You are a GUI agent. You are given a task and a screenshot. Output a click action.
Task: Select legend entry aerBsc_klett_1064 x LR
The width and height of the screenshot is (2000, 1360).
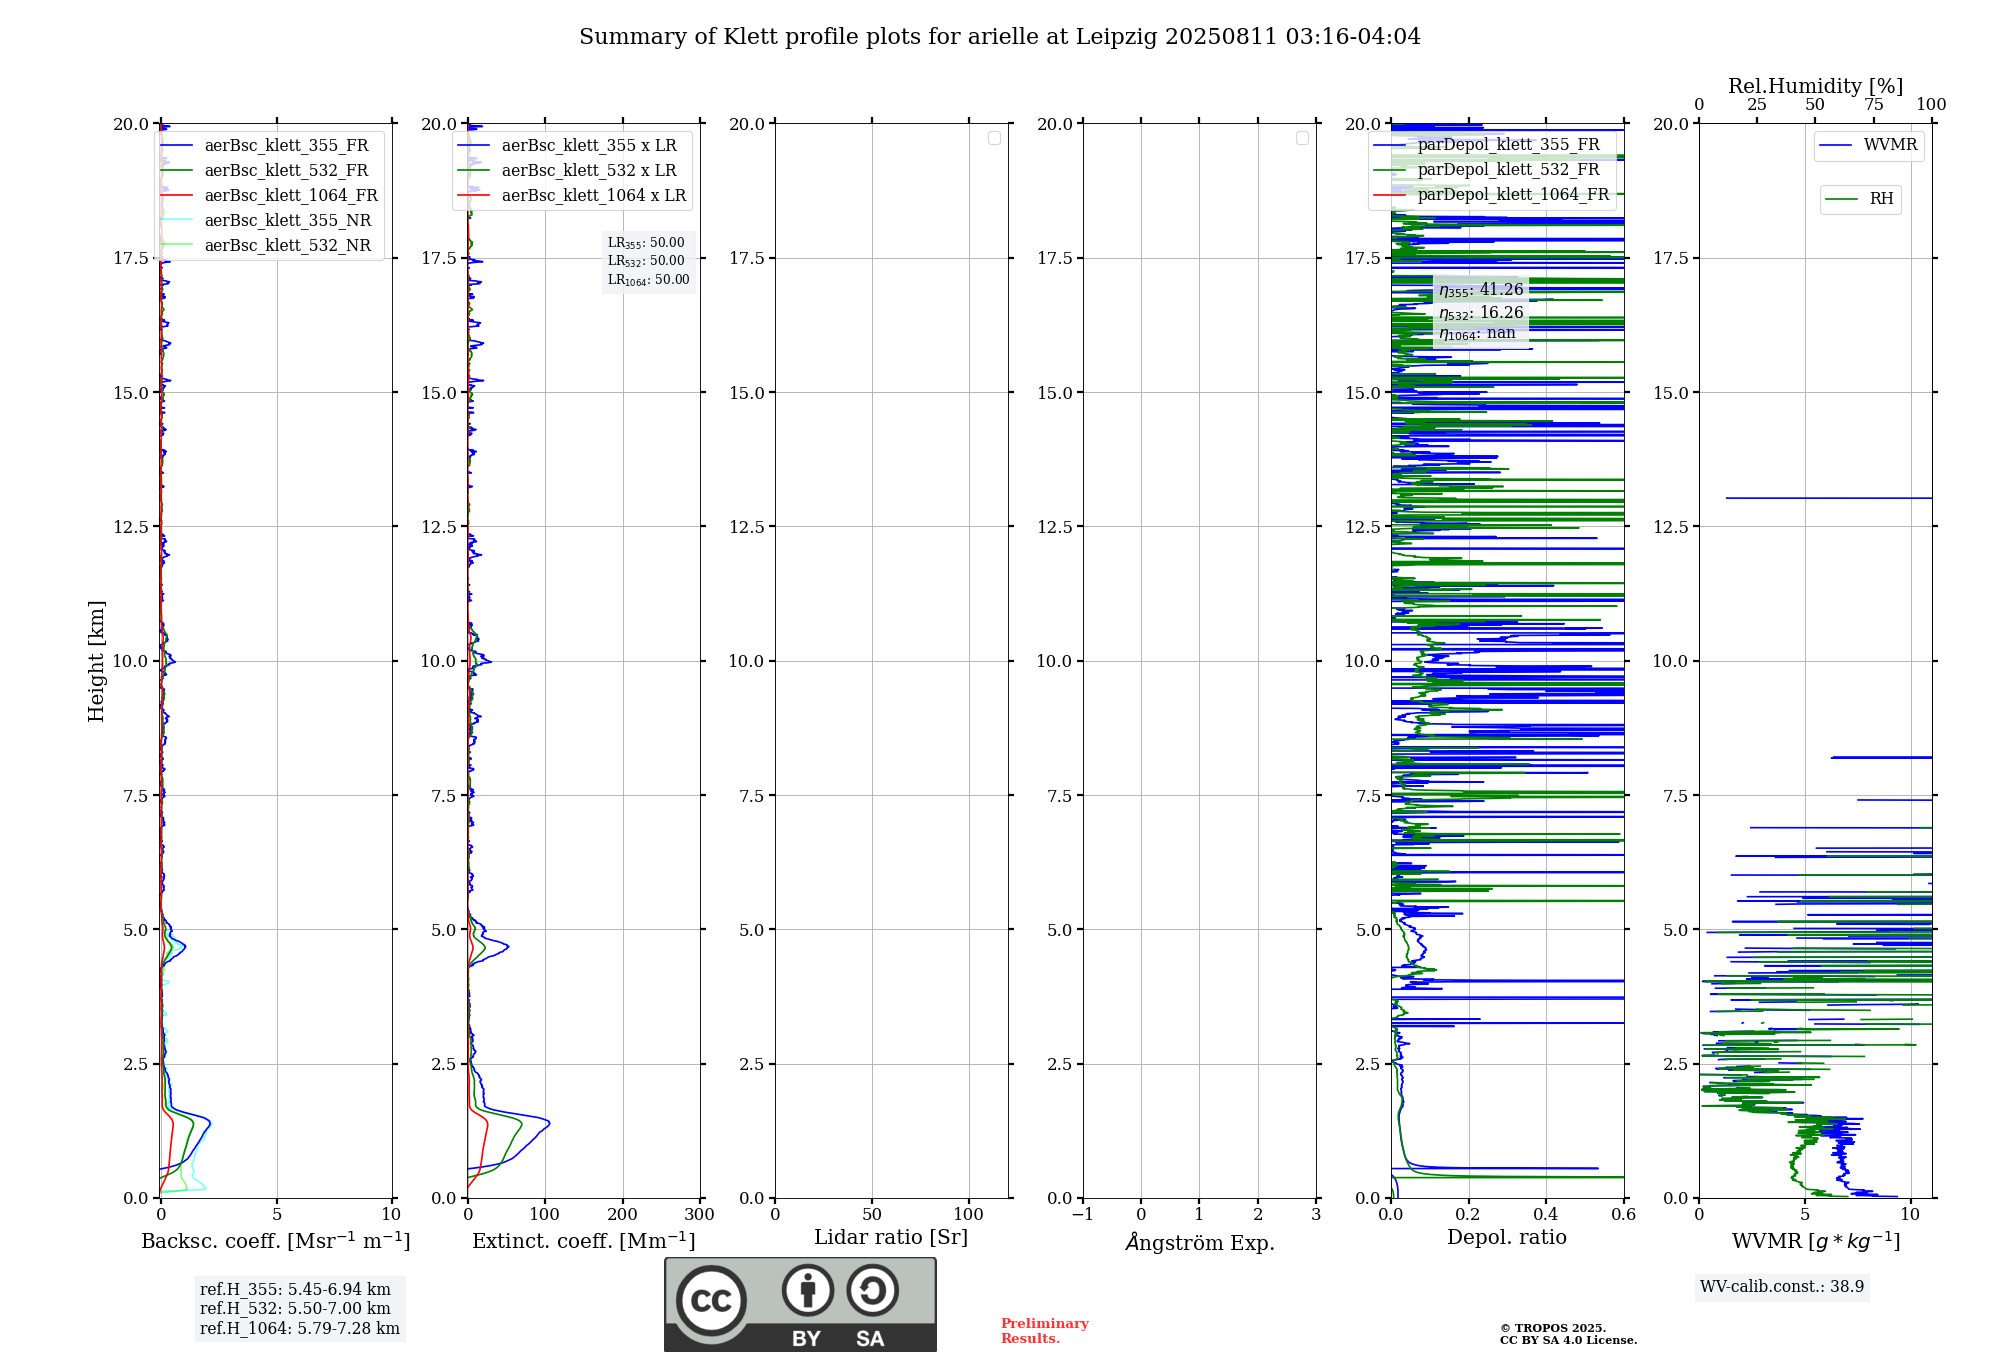572,196
